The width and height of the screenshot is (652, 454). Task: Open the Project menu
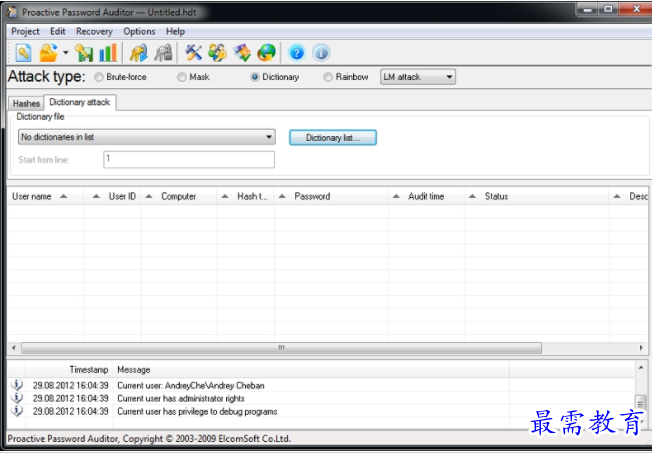[x=25, y=31]
